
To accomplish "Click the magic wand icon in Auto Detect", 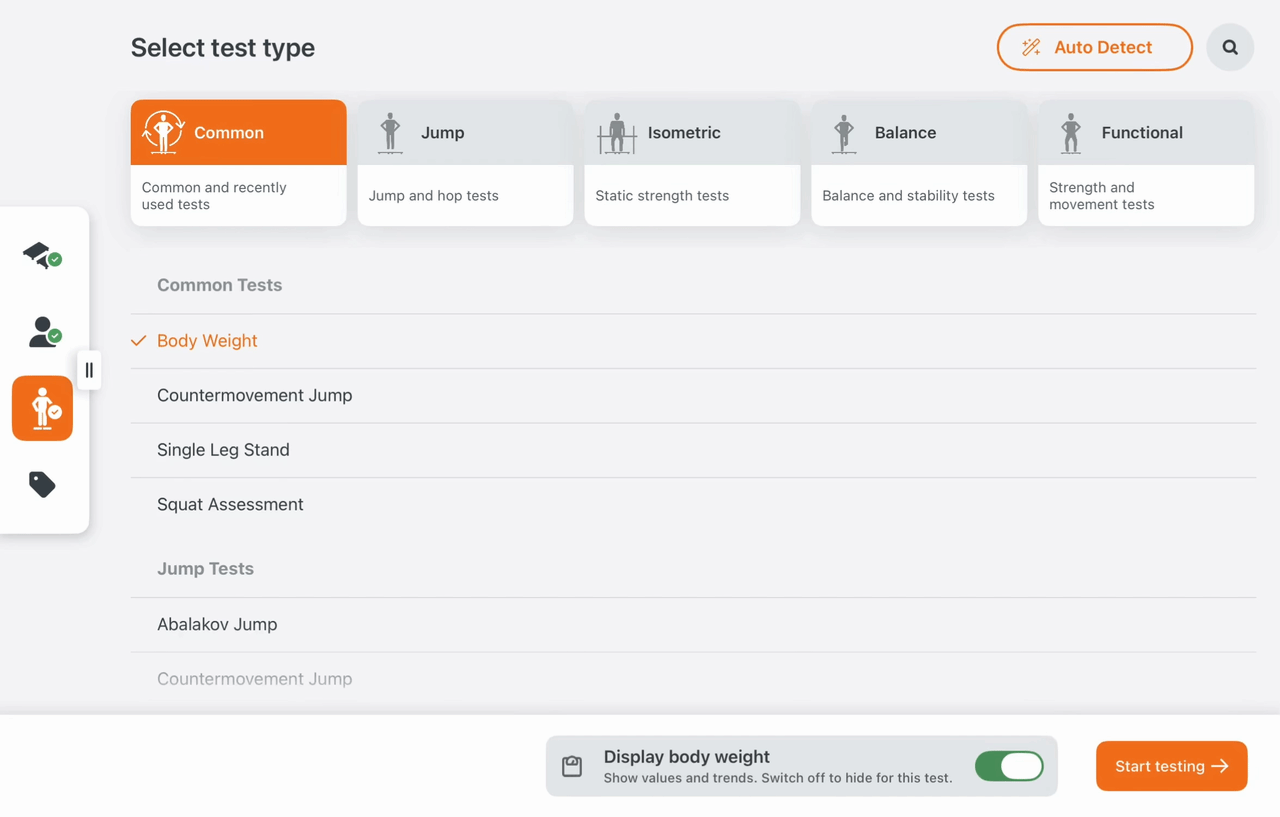I will coord(1031,47).
